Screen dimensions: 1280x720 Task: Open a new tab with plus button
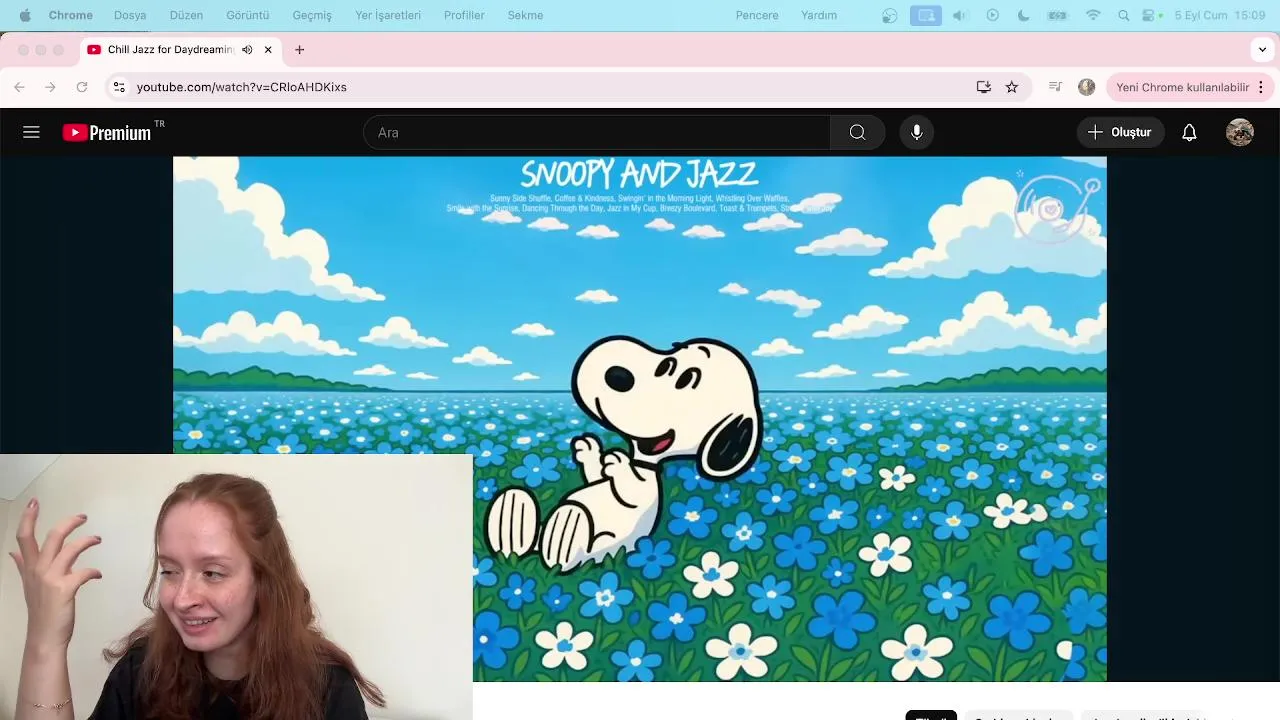click(299, 49)
